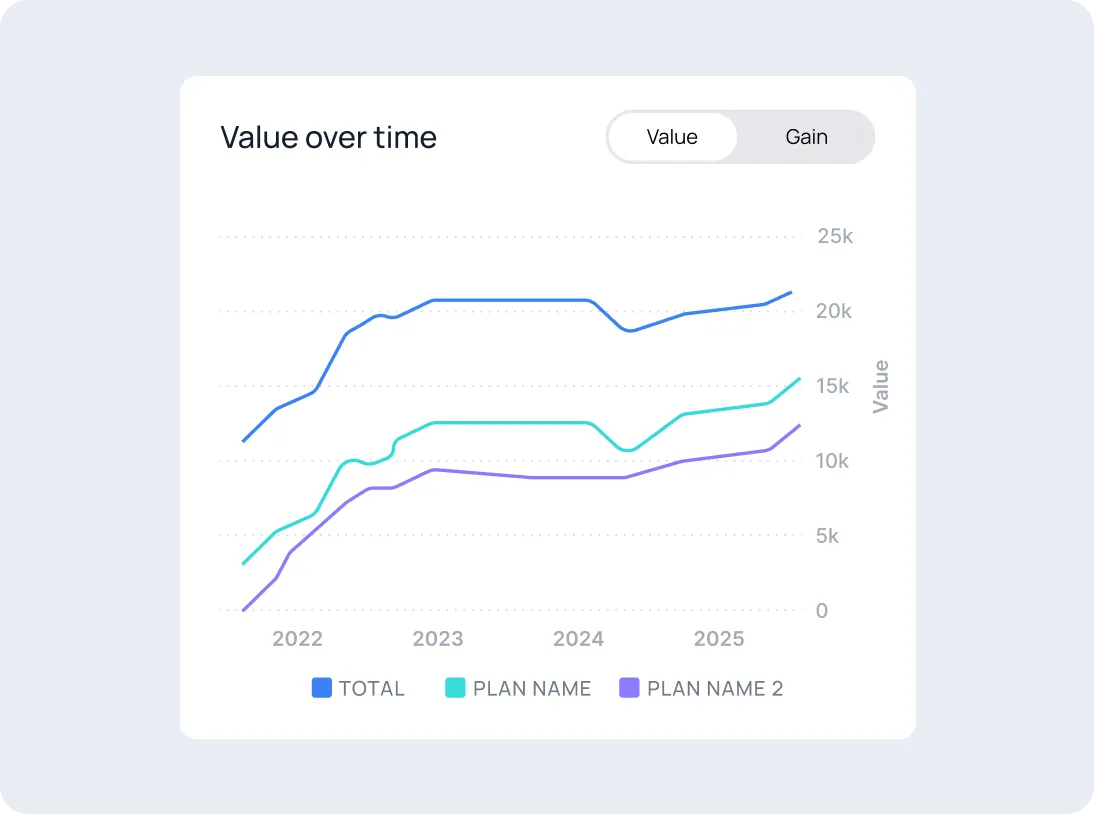Click the teal PLAN NAME line peak

tap(798, 380)
